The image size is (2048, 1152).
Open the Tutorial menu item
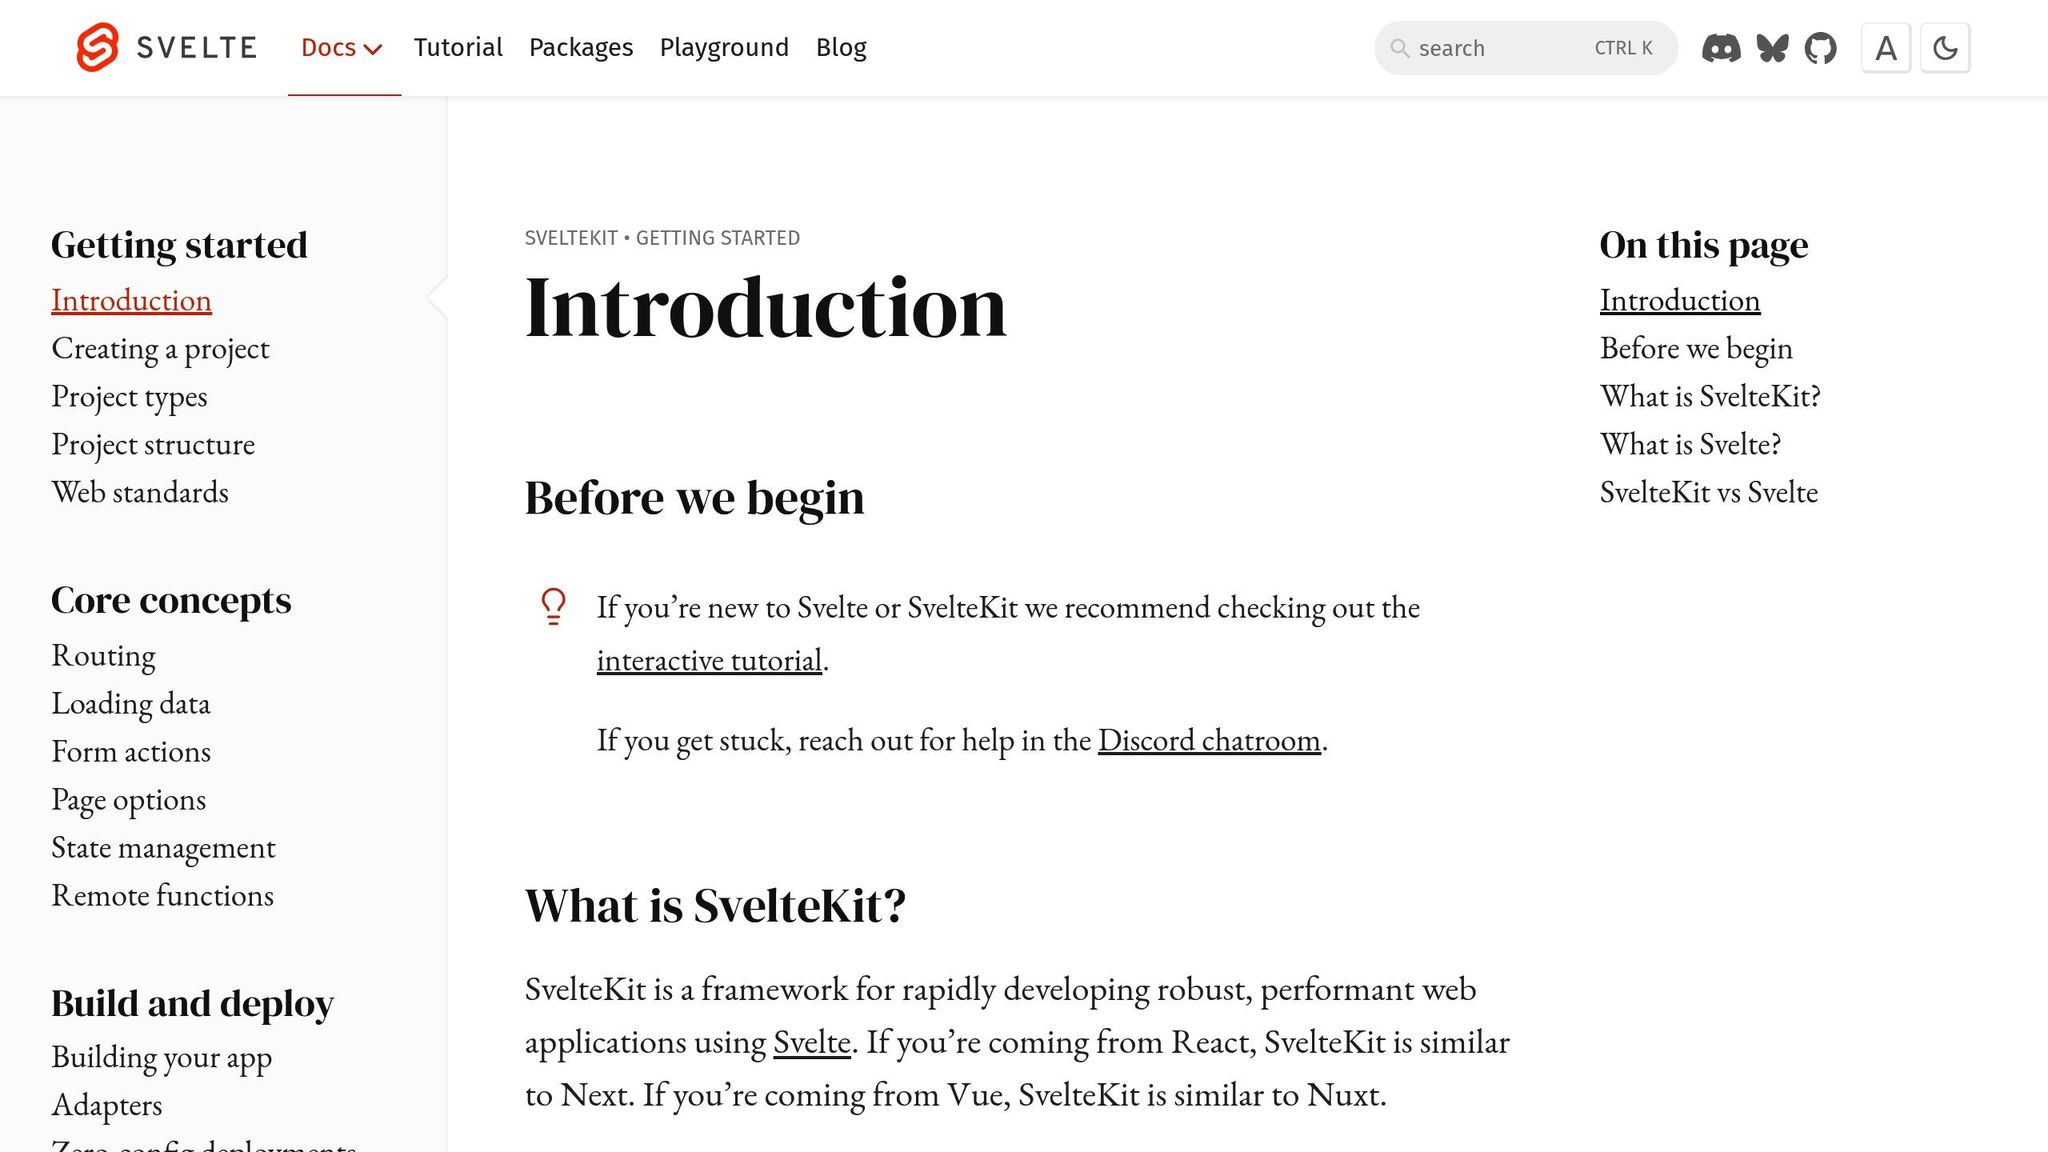tap(458, 47)
